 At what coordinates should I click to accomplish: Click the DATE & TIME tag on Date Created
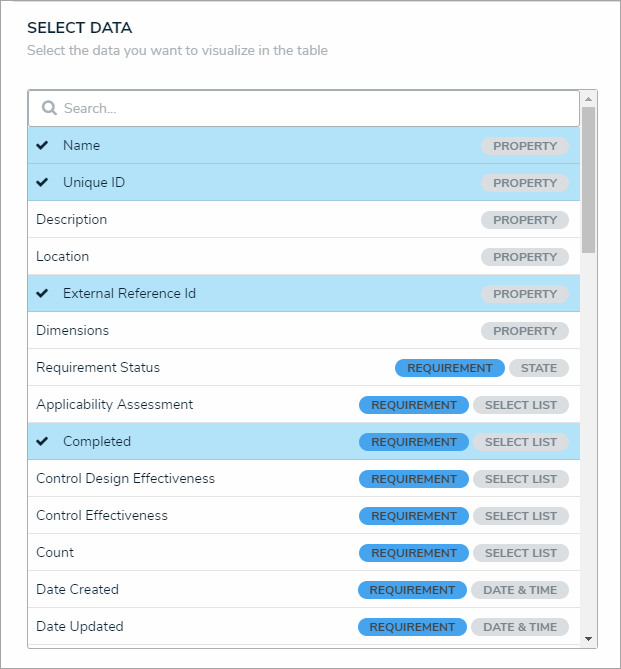pos(520,590)
